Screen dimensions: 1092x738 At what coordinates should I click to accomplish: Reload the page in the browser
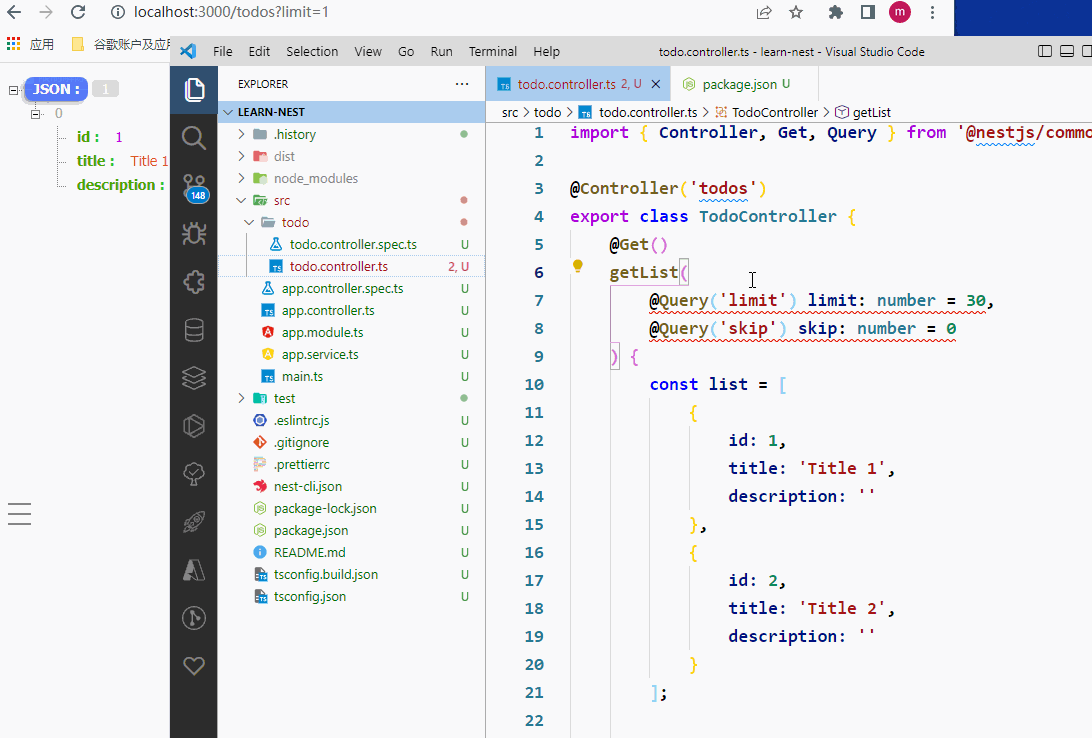tap(78, 13)
